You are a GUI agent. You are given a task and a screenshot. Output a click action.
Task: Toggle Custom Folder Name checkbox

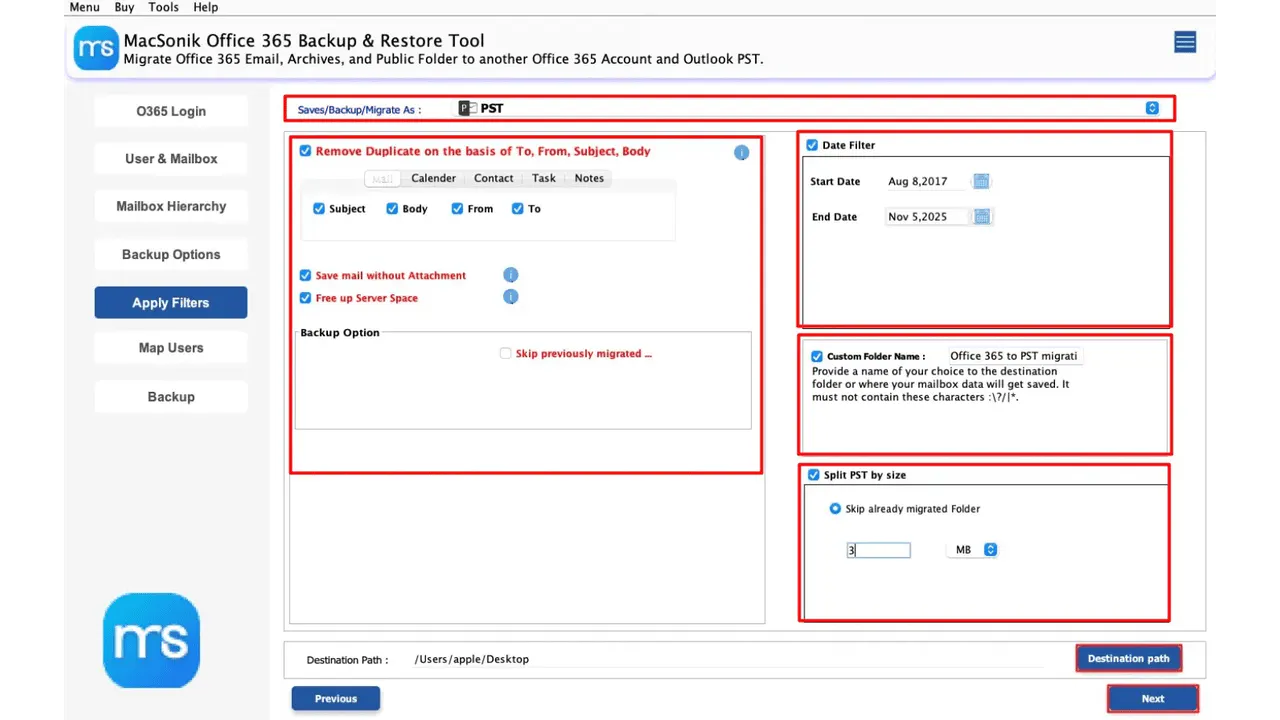click(817, 356)
